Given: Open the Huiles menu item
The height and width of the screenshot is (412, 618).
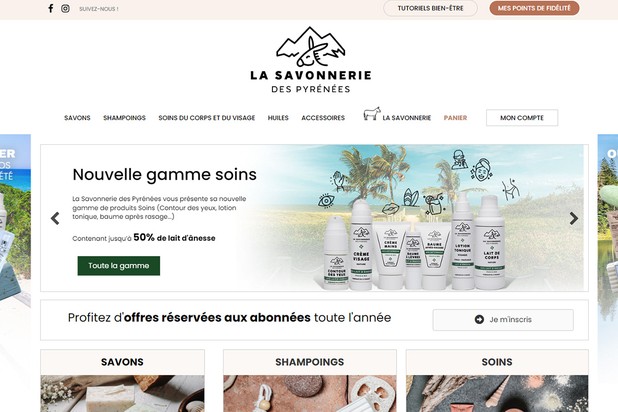Looking at the screenshot, I should pos(278,118).
